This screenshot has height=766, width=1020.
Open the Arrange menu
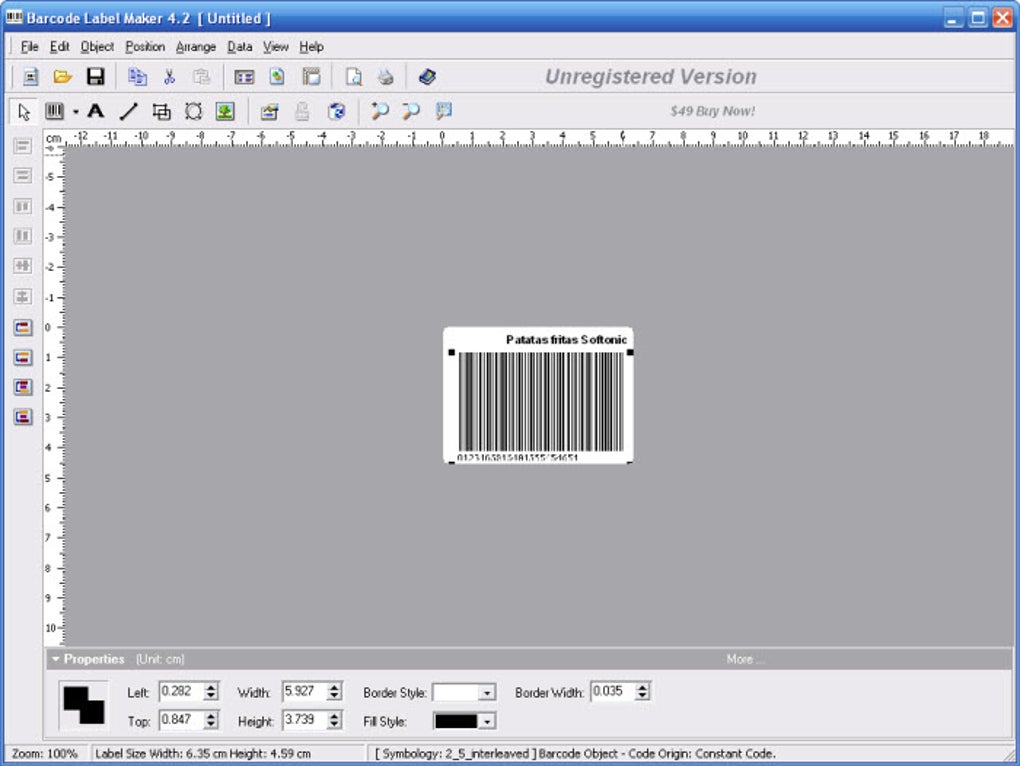[196, 47]
